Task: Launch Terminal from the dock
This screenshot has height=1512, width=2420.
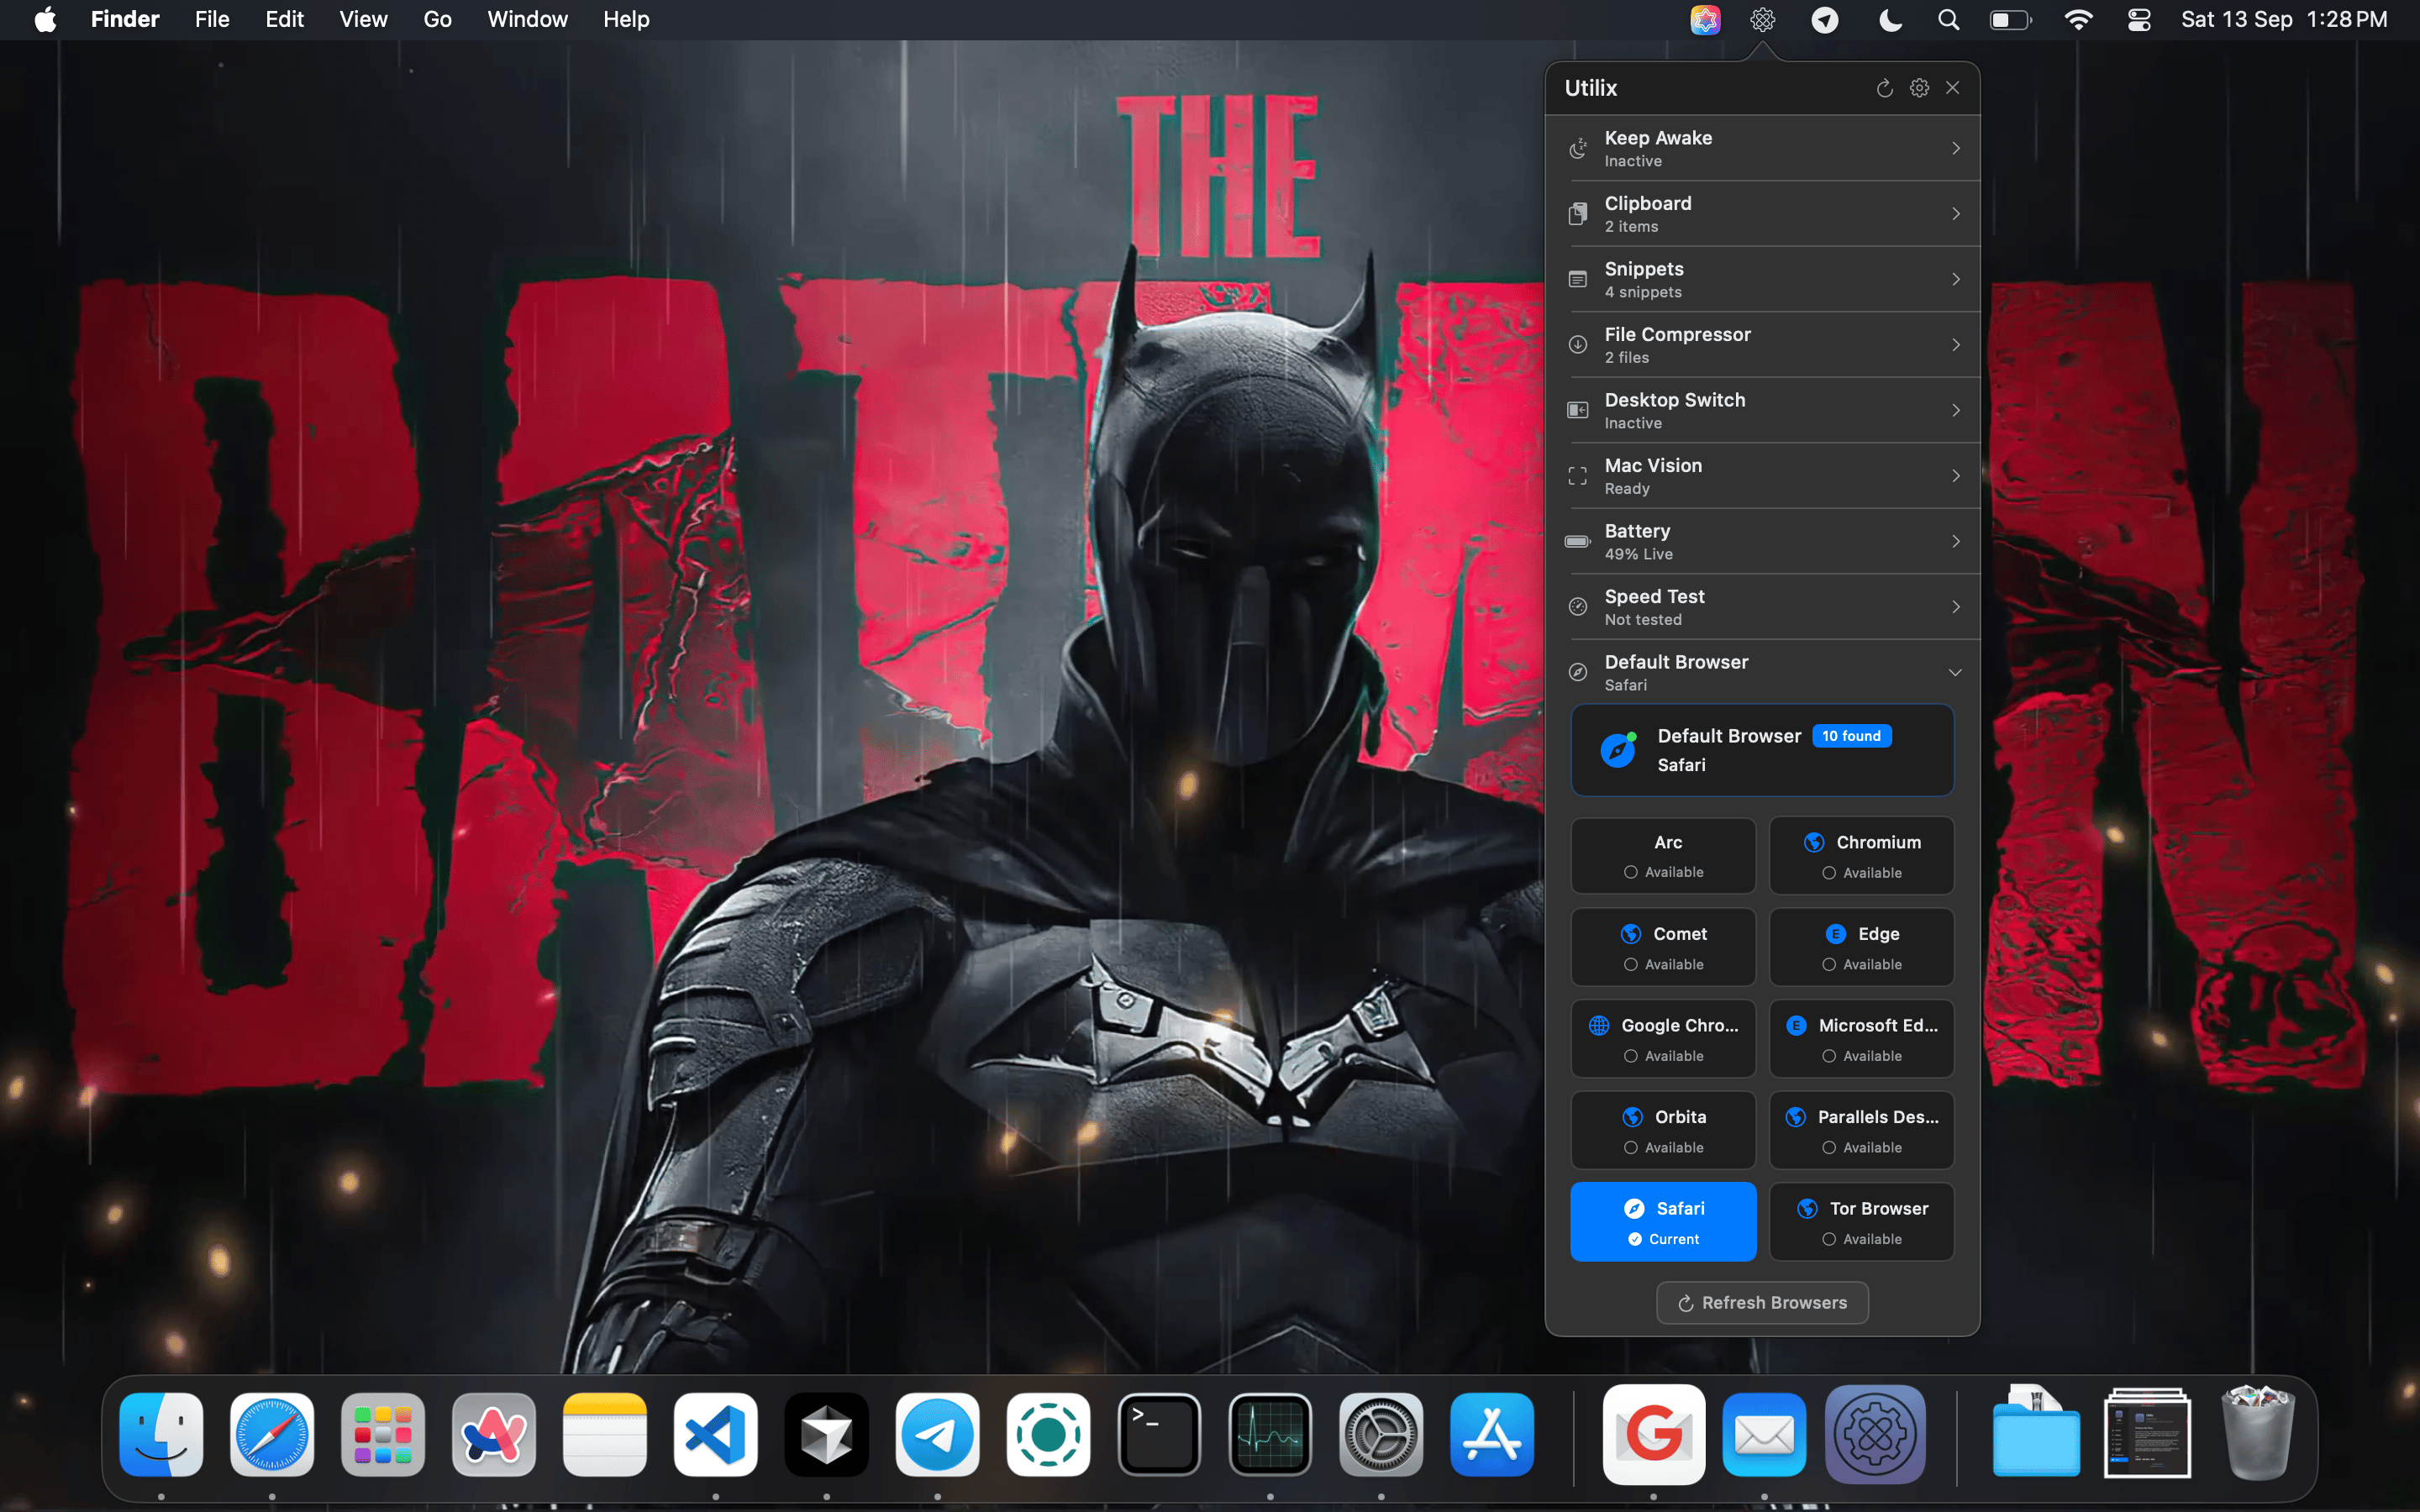Action: click(x=1159, y=1434)
